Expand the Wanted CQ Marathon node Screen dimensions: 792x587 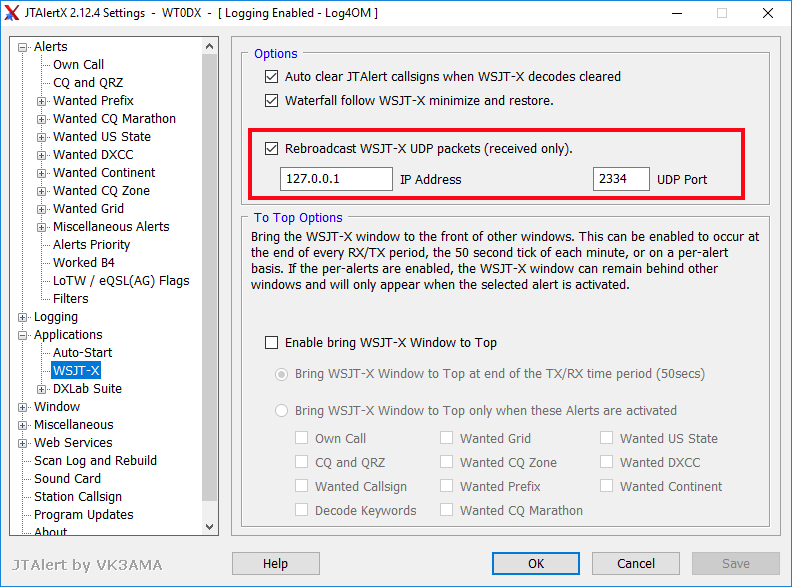41,119
